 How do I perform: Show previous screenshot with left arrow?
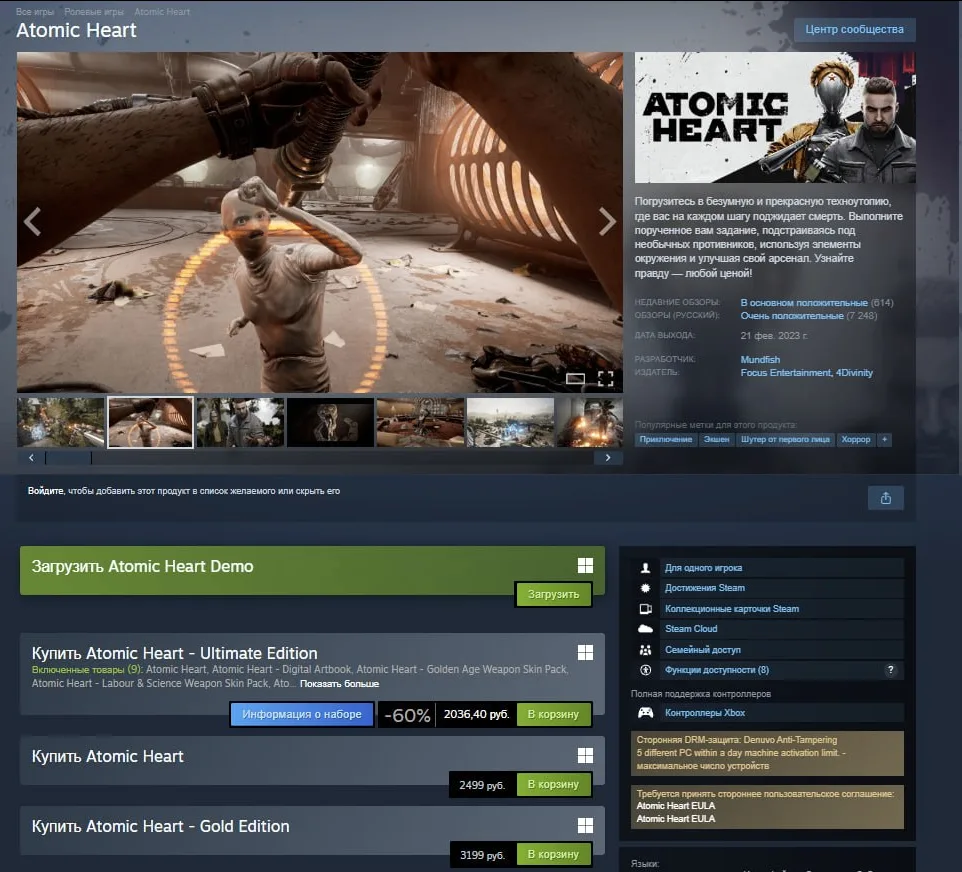pyautogui.click(x=32, y=221)
